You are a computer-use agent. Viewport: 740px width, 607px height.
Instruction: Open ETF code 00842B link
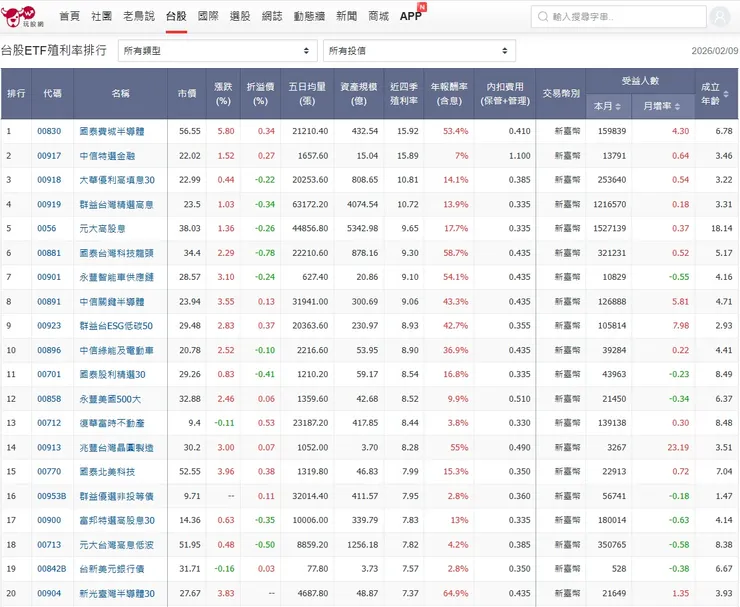click(52, 569)
